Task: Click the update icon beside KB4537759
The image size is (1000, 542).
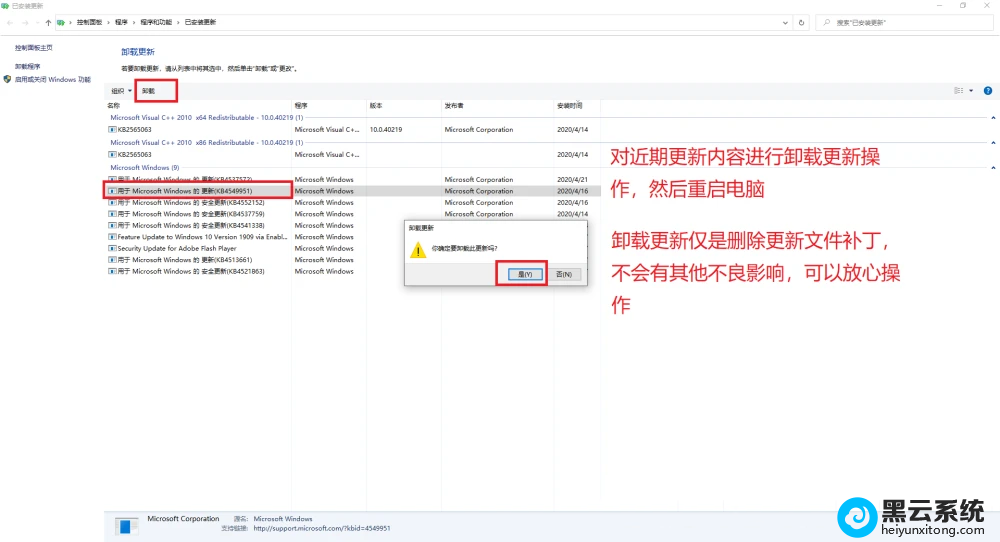Action: click(x=112, y=214)
